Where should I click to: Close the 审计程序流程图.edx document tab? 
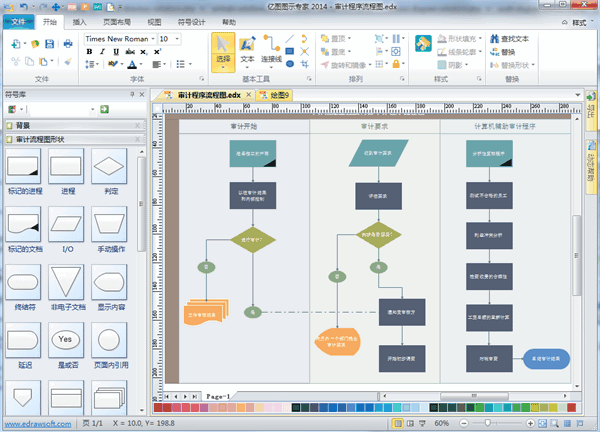248,95
